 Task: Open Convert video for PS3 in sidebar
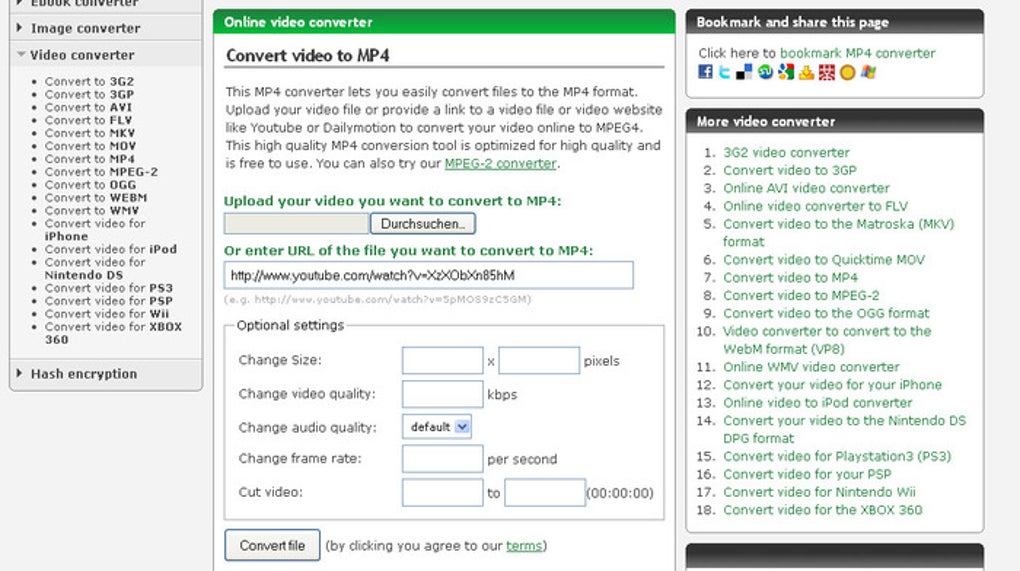pyautogui.click(x=109, y=288)
